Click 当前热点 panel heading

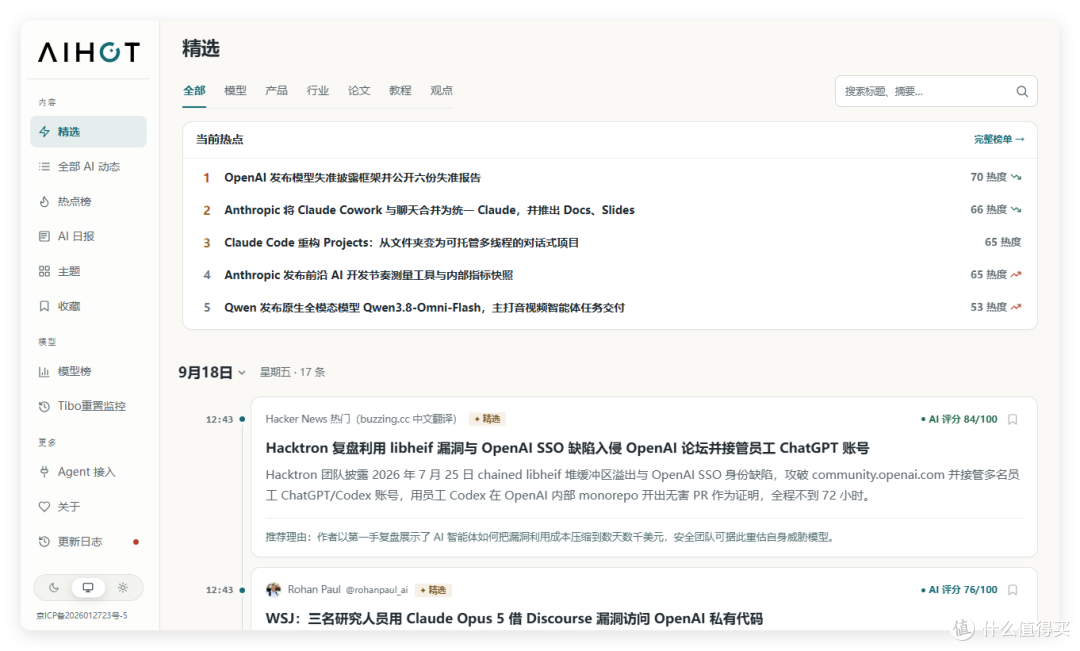coord(220,139)
